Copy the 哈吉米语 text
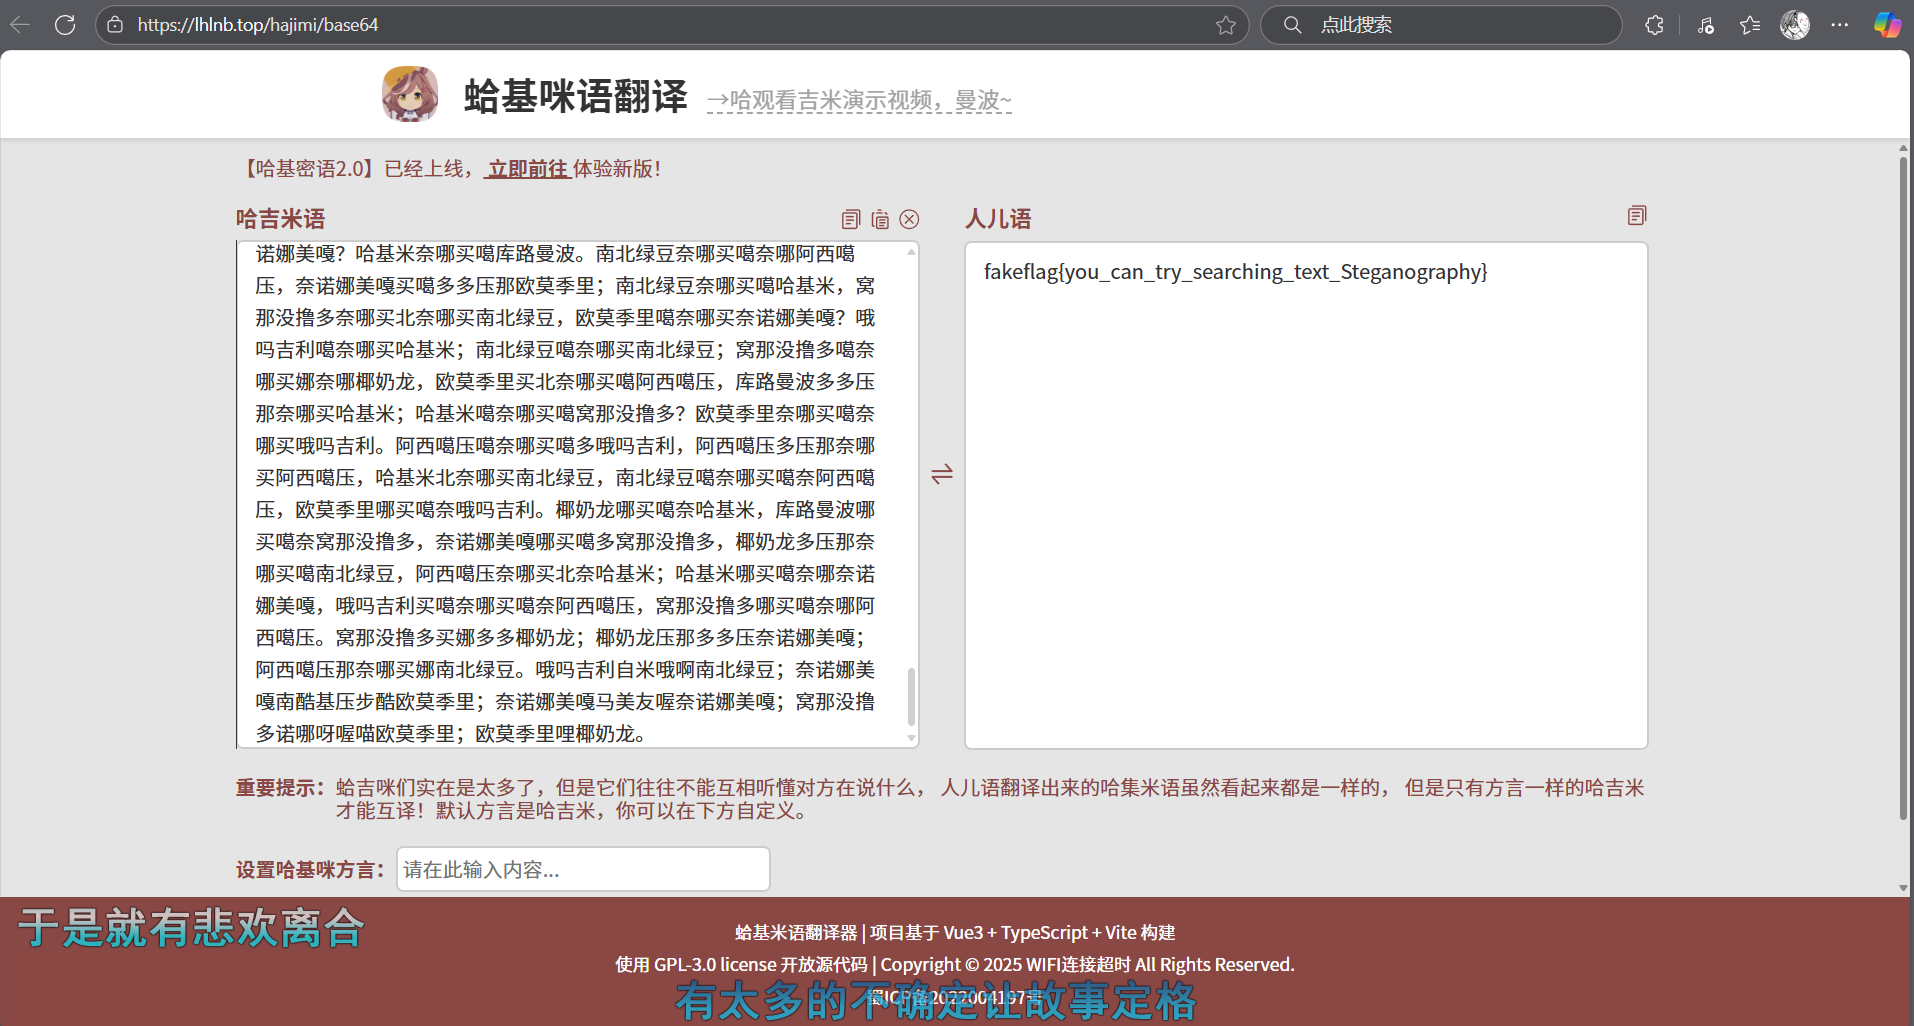This screenshot has width=1914, height=1026. pyautogui.click(x=850, y=219)
